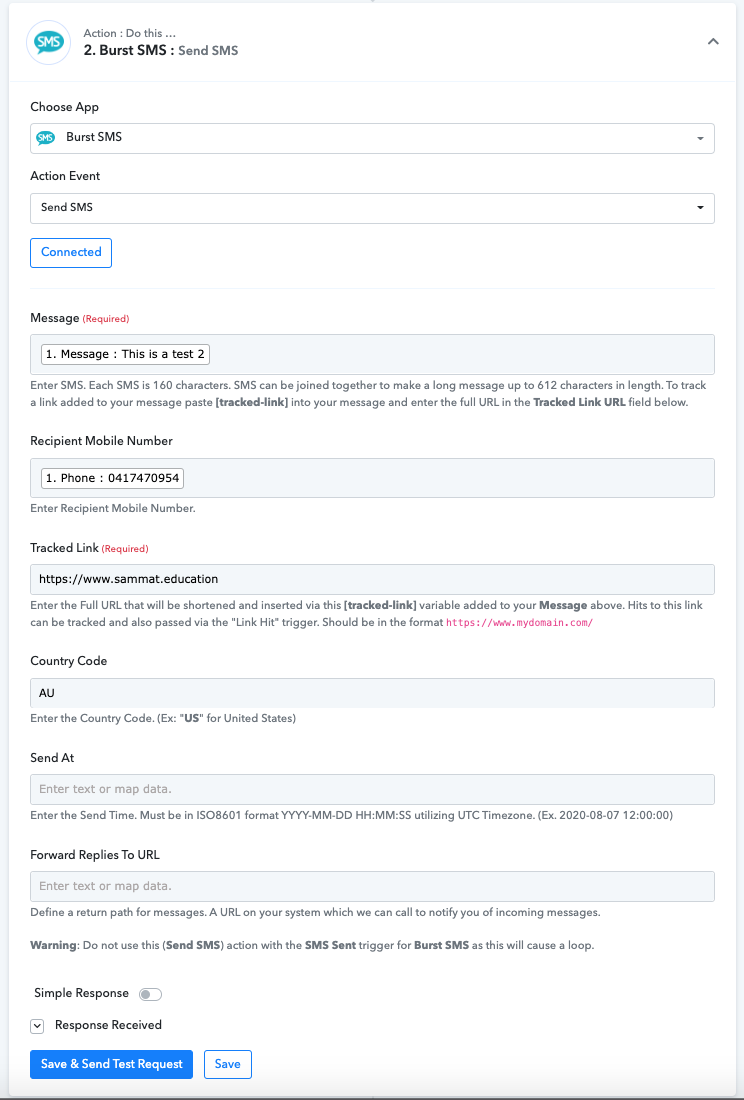Click the Burst SMS logo in header
This screenshot has width=744, height=1100.
coord(48,42)
